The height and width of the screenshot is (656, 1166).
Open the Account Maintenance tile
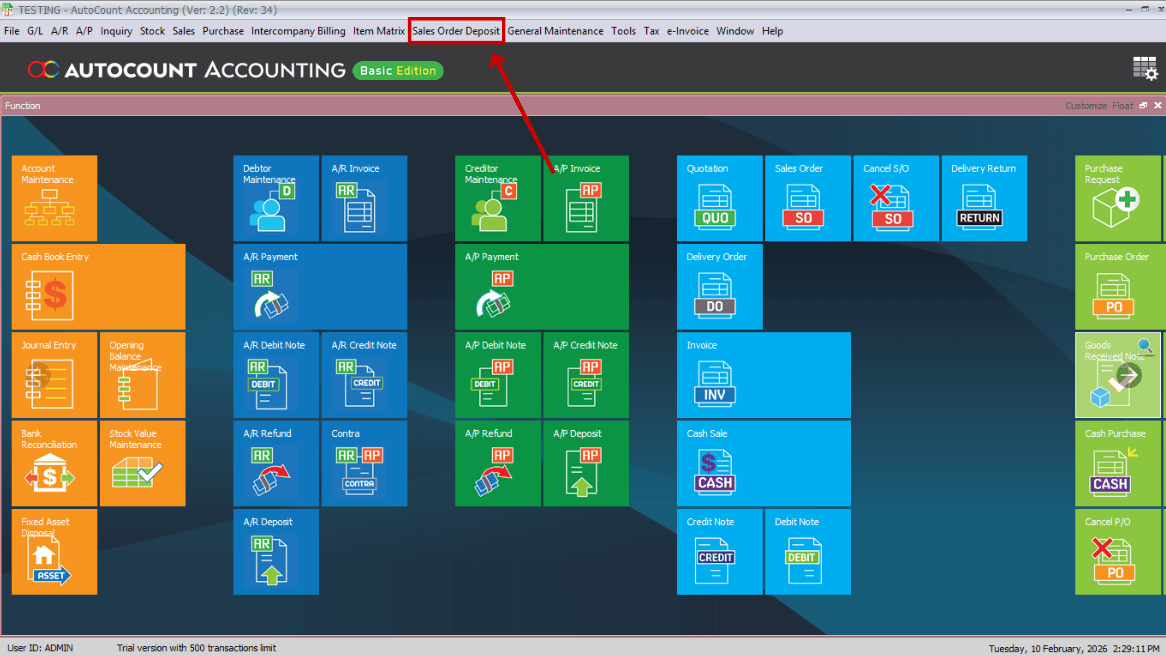tap(54, 198)
